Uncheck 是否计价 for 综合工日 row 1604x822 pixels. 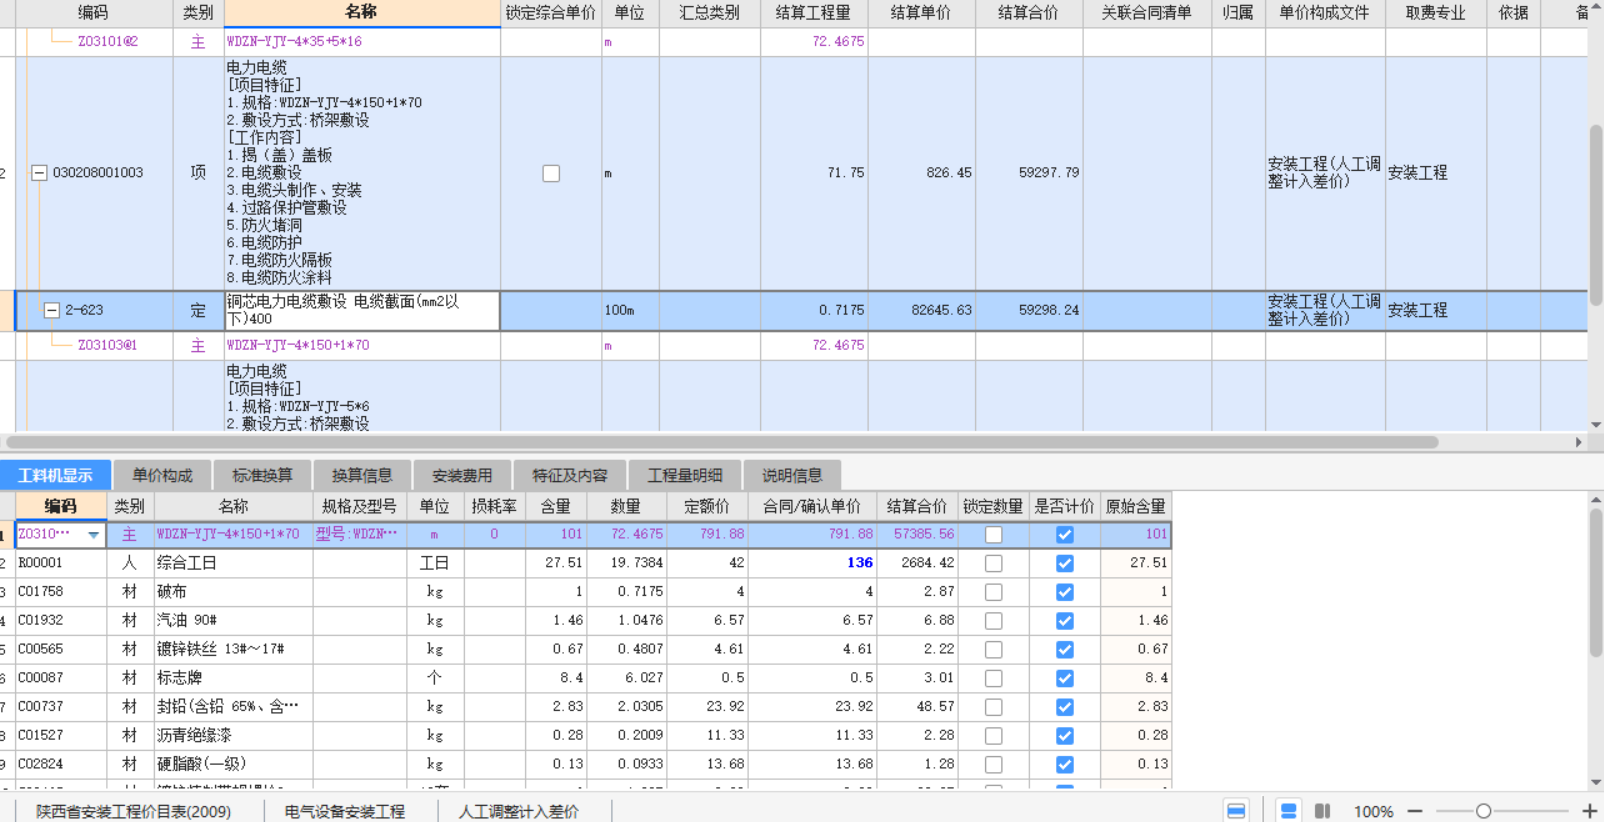point(1065,563)
